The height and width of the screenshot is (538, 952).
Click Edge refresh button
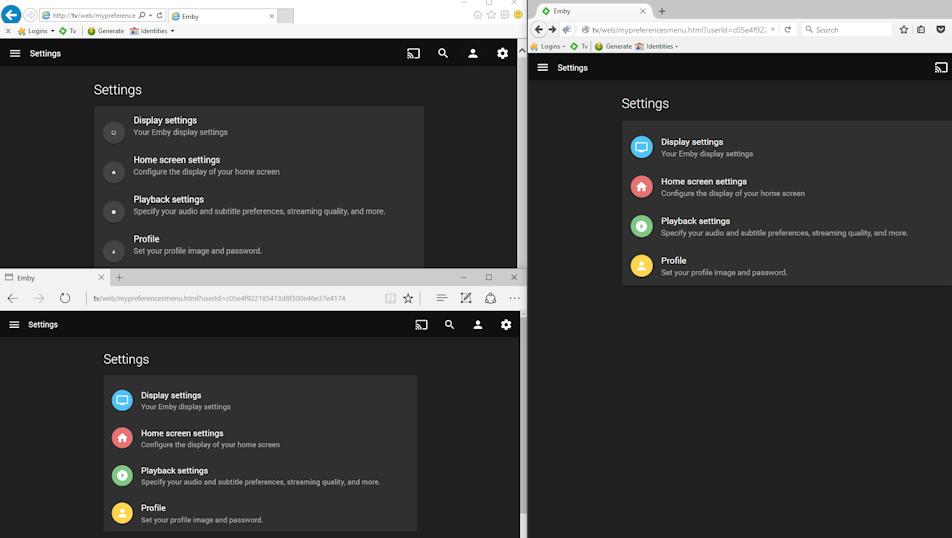pos(65,298)
